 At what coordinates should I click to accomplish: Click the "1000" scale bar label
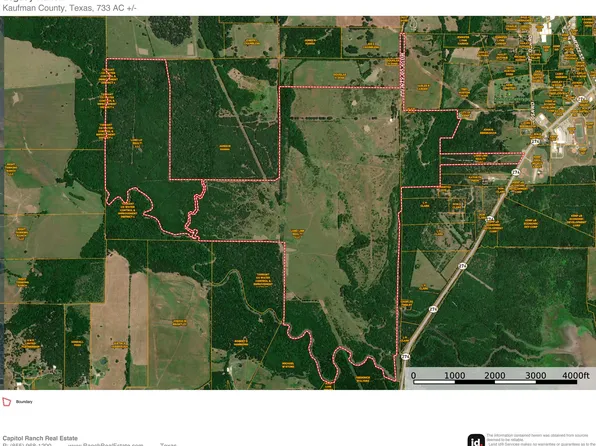455,375
